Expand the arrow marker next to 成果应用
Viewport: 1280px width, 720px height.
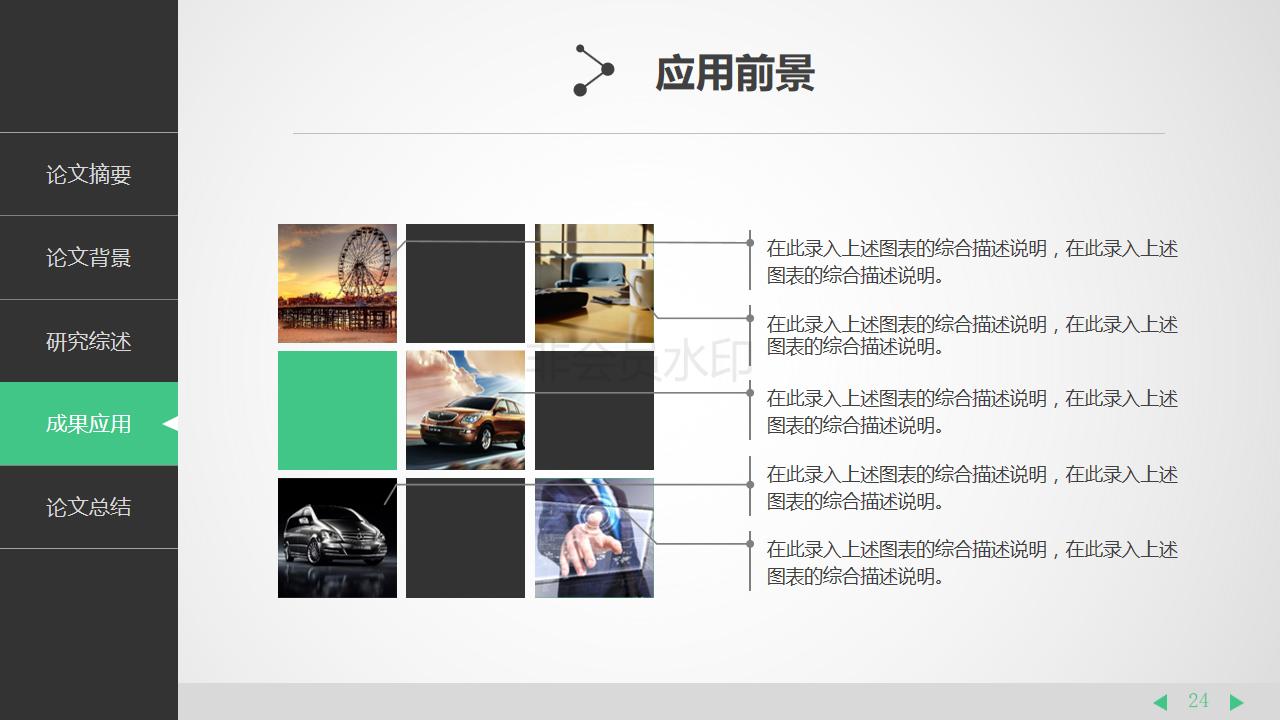(172, 424)
